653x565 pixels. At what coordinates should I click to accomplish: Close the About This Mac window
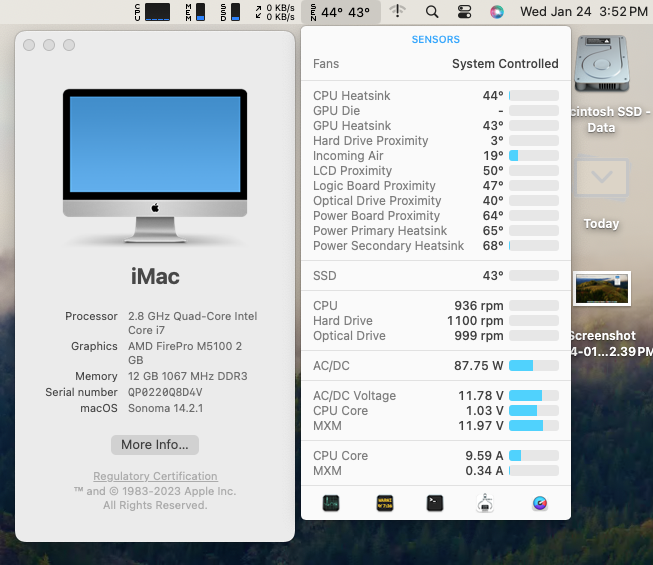29,45
